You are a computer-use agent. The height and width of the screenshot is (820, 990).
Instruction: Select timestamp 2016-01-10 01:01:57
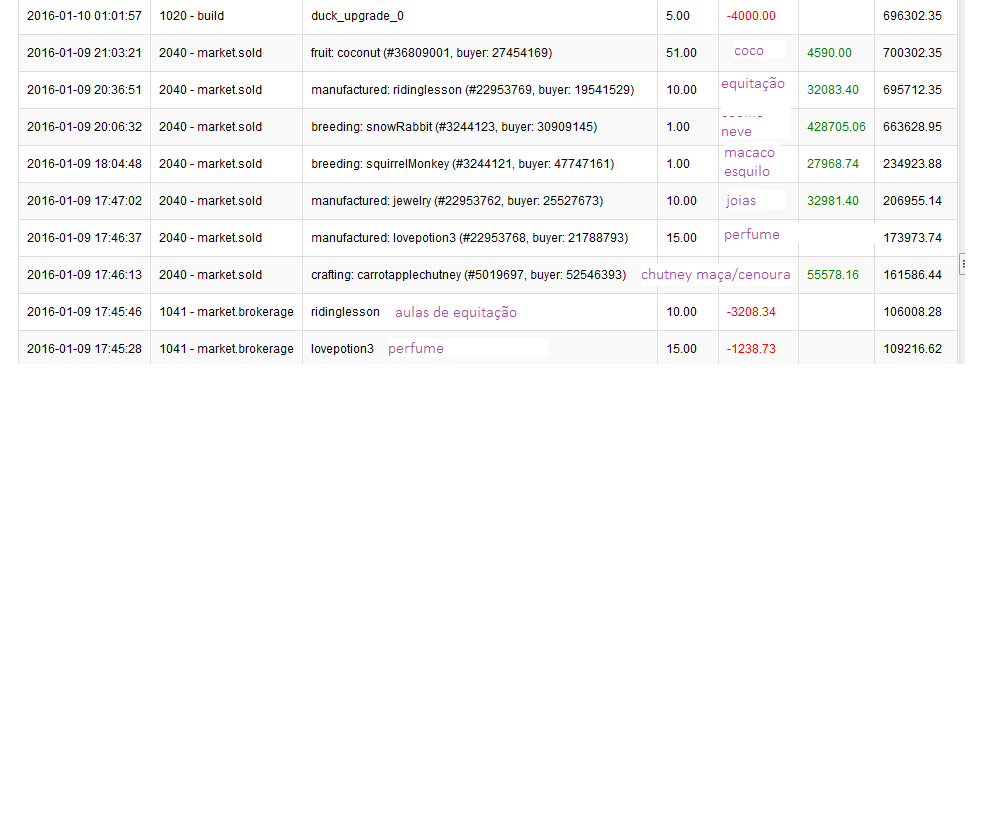pos(84,16)
